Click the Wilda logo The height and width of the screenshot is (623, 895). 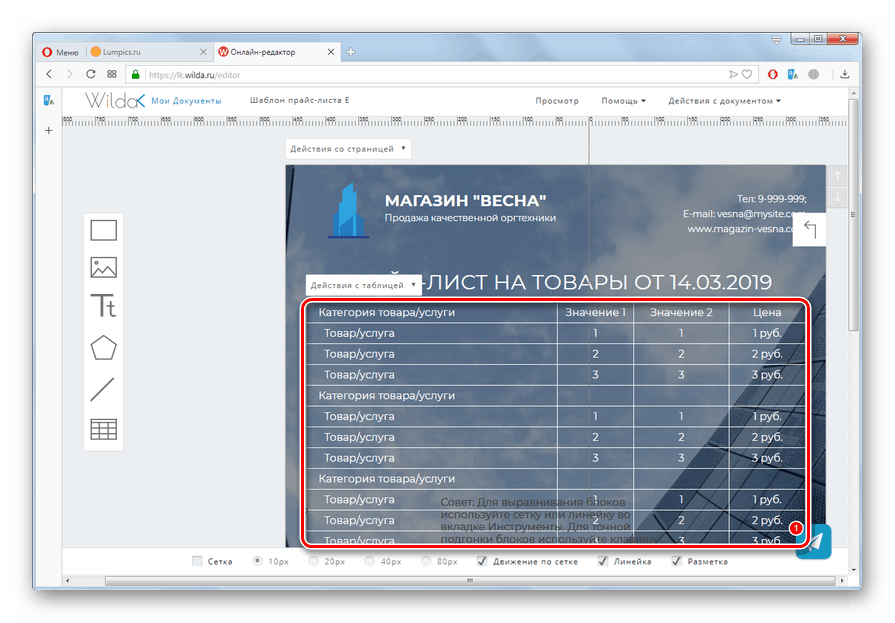115,100
